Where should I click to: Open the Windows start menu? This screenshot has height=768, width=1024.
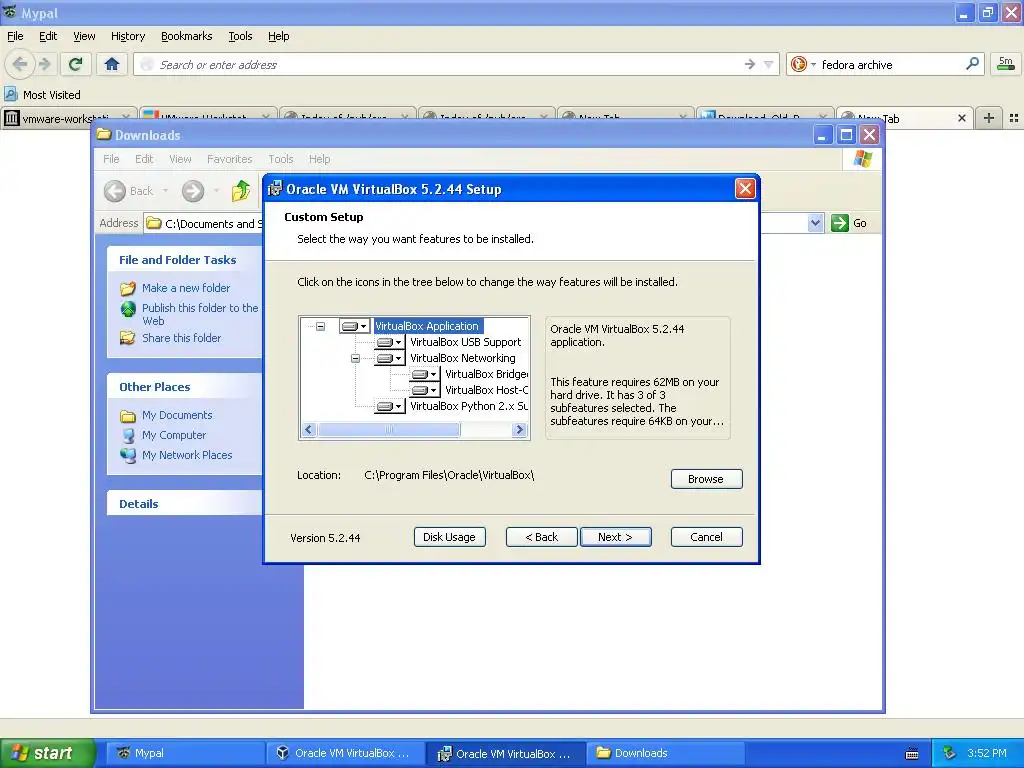(47, 753)
